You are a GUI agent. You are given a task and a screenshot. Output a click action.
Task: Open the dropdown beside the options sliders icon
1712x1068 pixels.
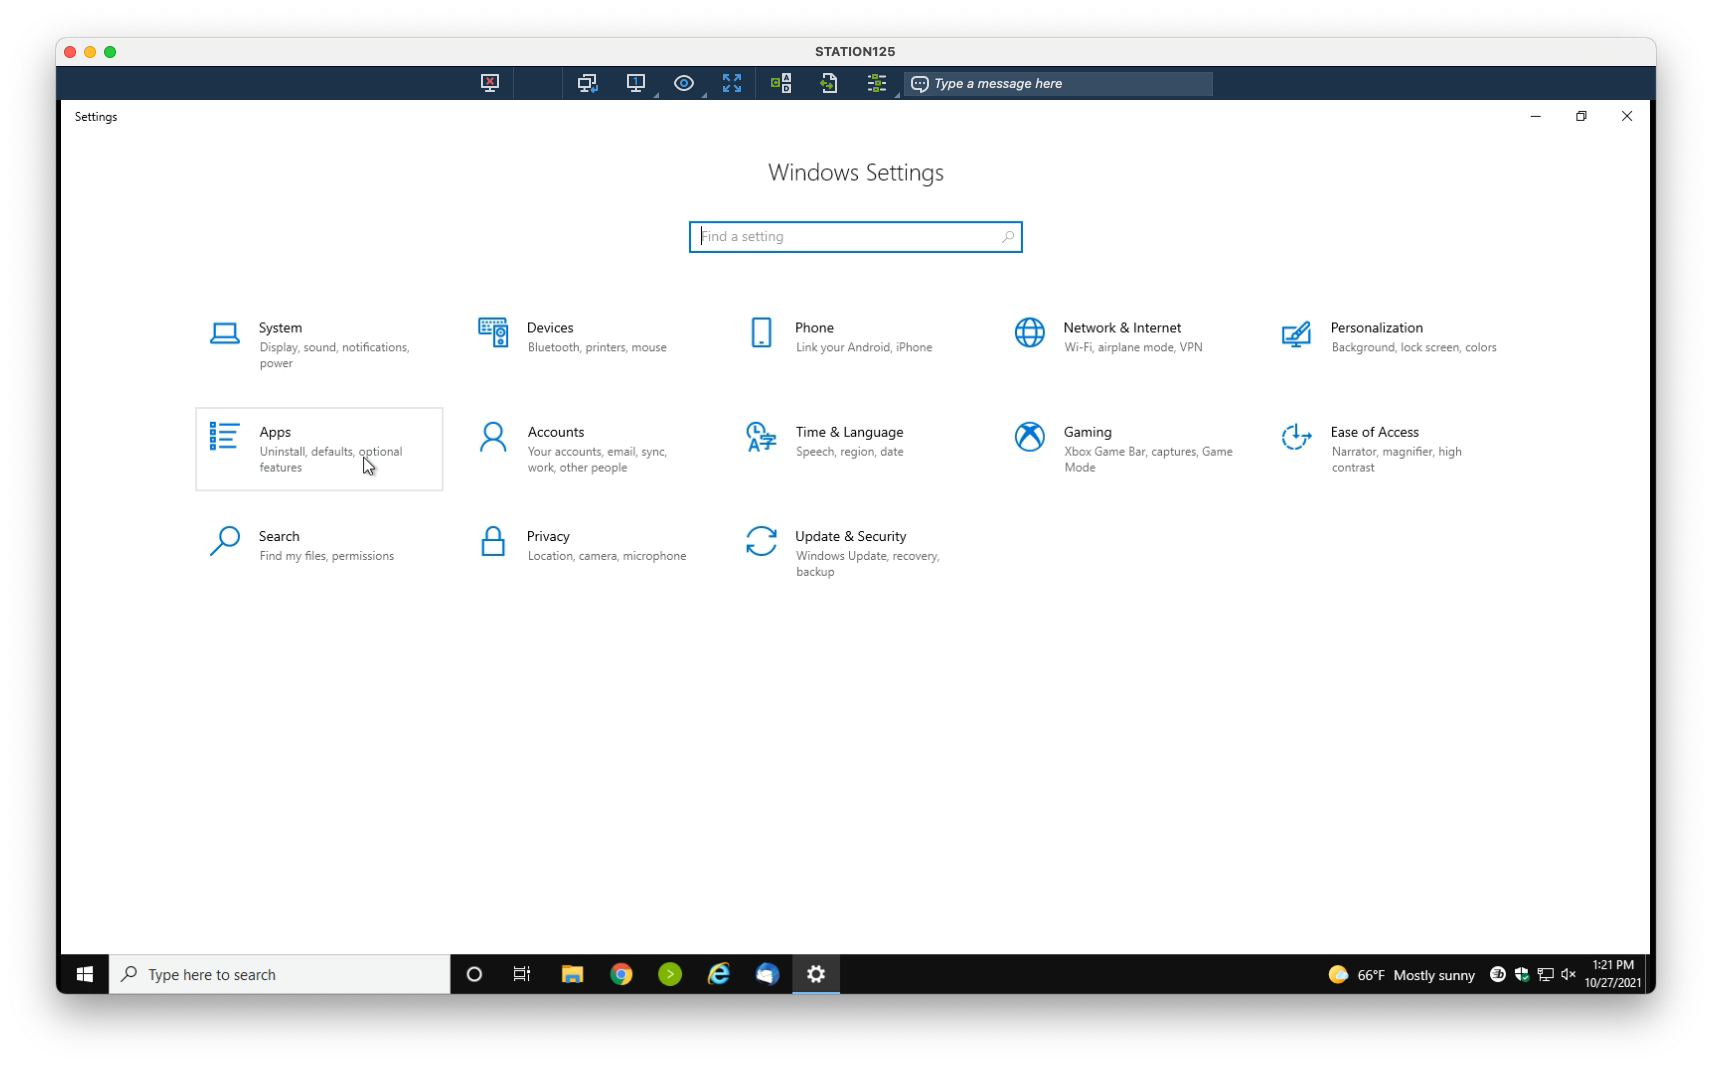(897, 97)
